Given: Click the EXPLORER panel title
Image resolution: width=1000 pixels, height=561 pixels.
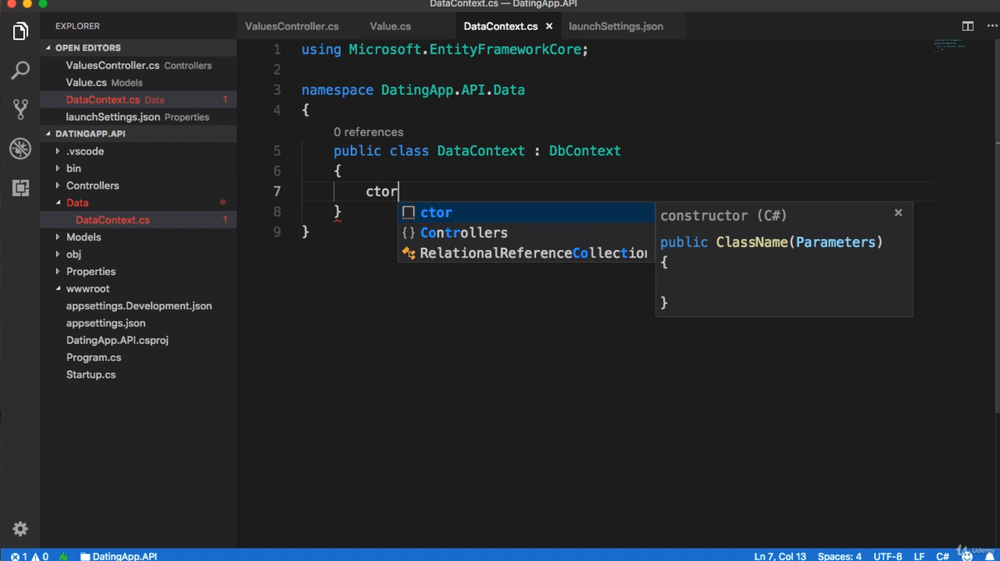Looking at the screenshot, I should (x=77, y=26).
